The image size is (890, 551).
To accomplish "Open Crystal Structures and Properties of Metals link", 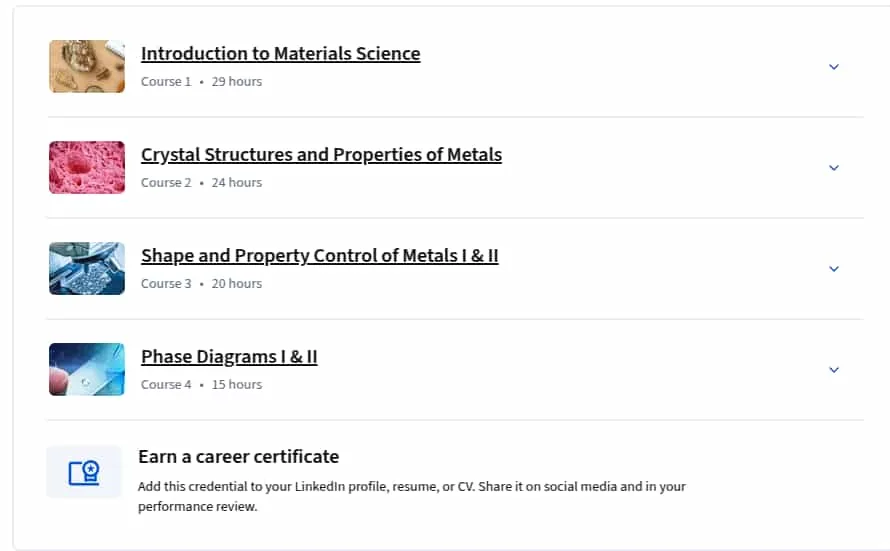I will click(321, 154).
